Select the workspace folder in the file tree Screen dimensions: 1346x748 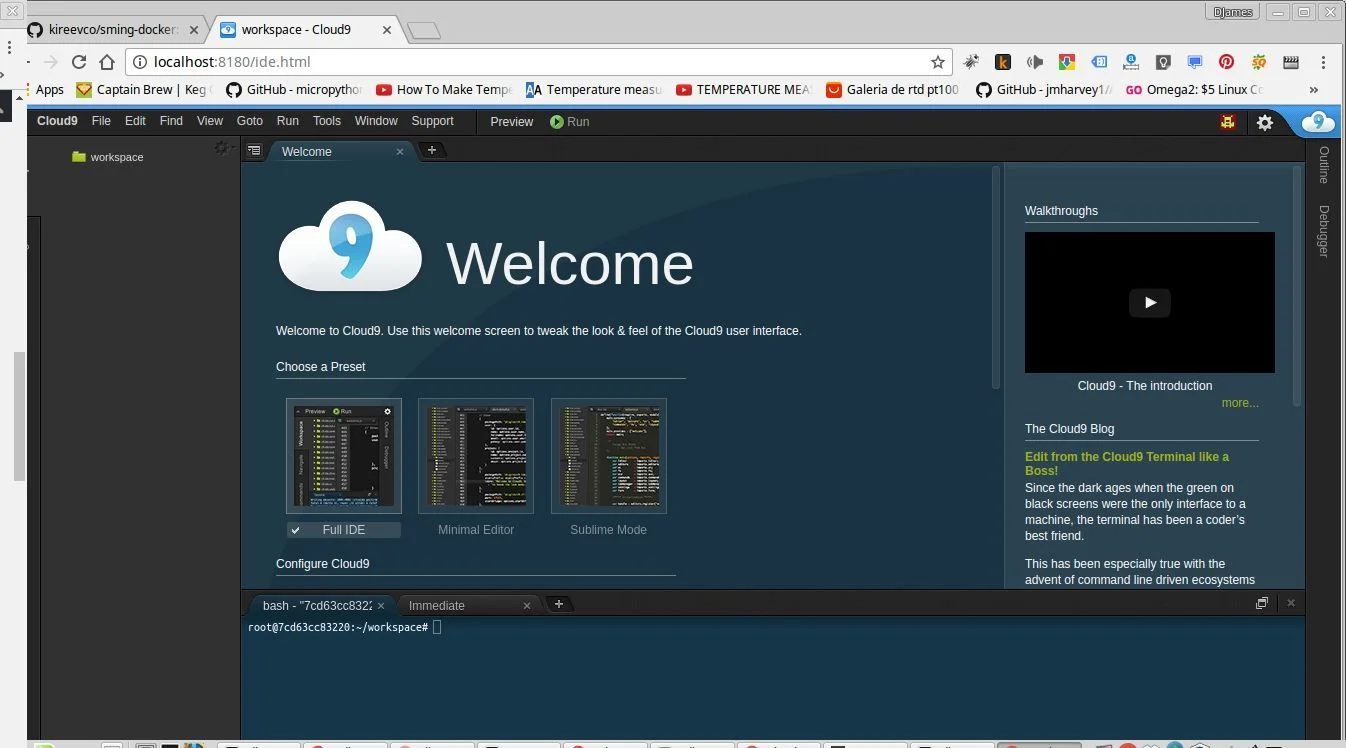pyautogui.click(x=108, y=157)
